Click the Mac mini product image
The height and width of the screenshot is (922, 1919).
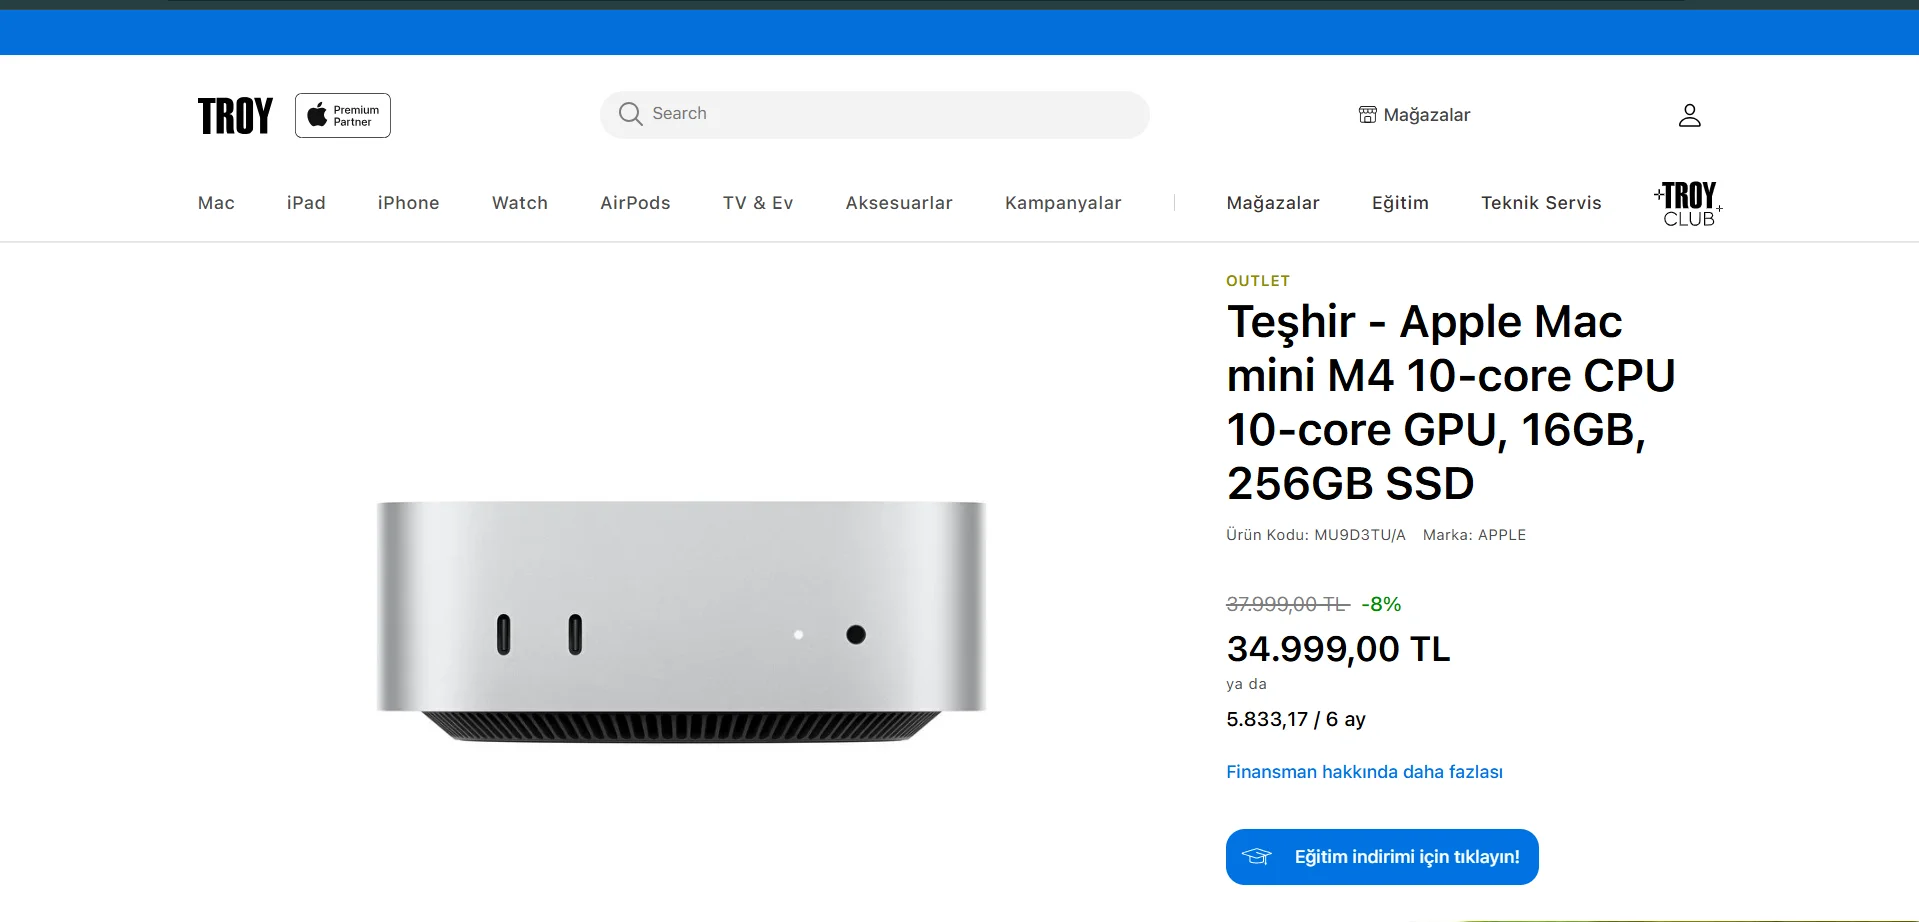pos(681,622)
